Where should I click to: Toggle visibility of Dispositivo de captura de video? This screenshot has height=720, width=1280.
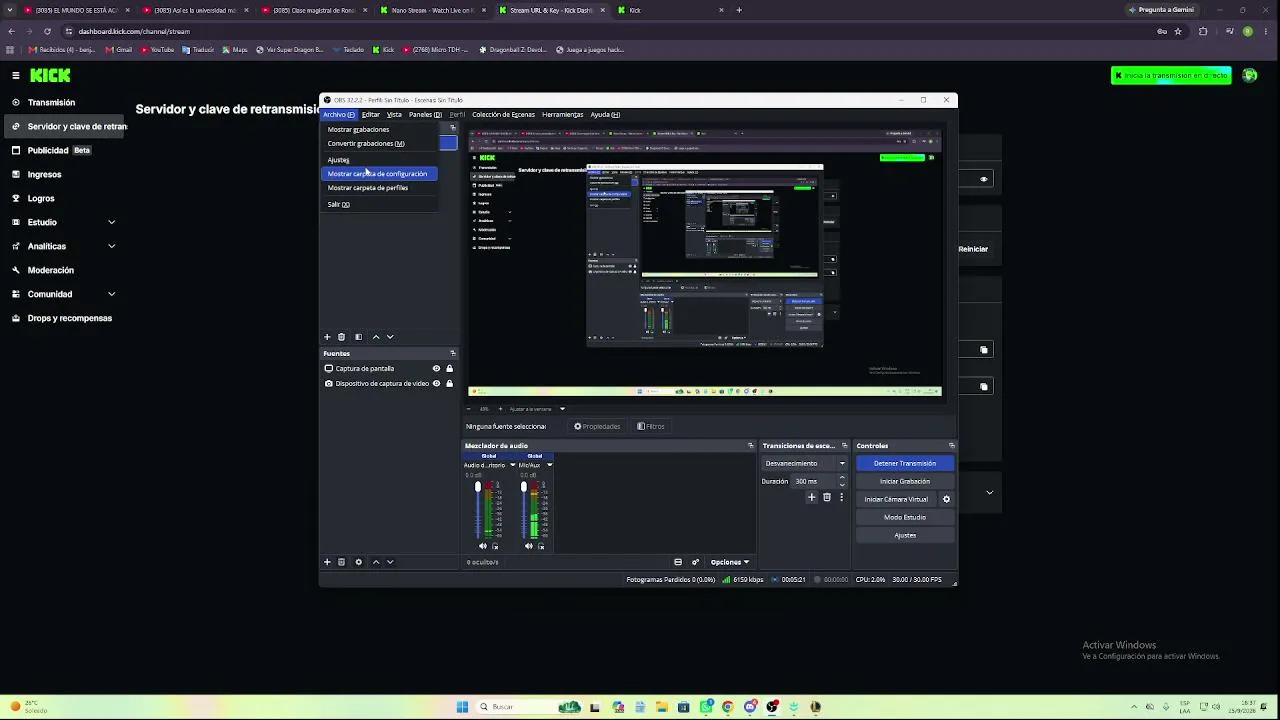pyautogui.click(x=436, y=384)
